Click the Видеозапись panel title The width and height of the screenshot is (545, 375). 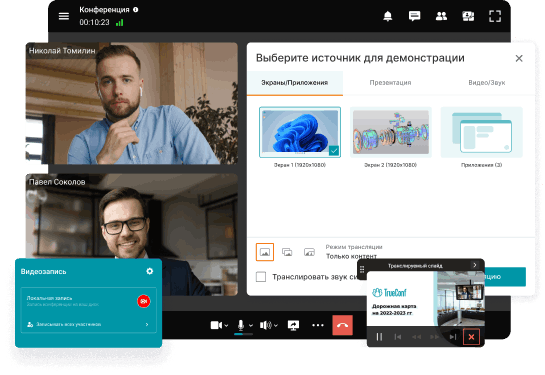[x=43, y=271]
